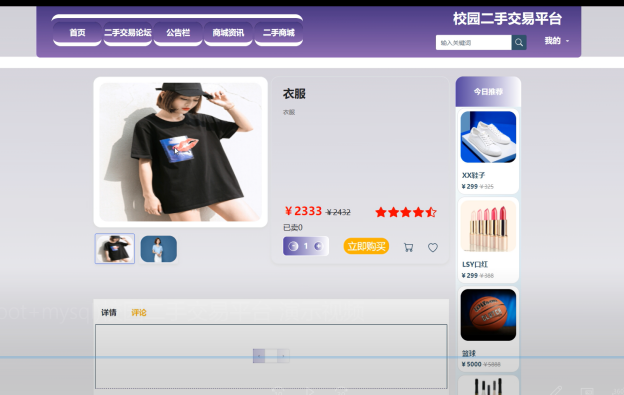Click the 篮球 product name
This screenshot has height=395, width=624.
pyautogui.click(x=469, y=353)
